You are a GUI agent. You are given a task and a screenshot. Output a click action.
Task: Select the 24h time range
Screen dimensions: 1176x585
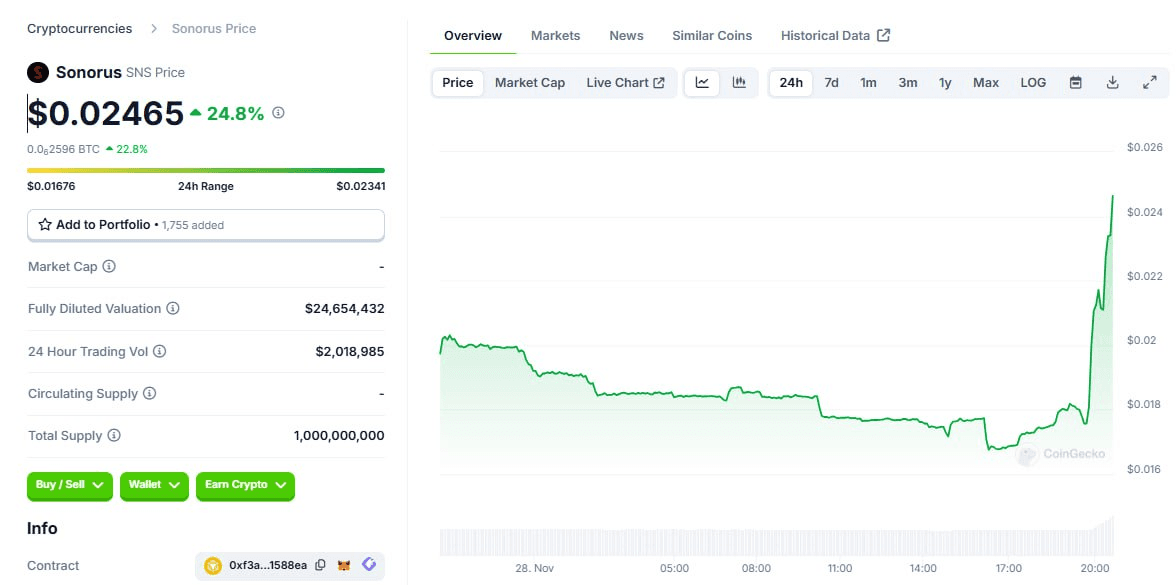pyautogui.click(x=790, y=82)
